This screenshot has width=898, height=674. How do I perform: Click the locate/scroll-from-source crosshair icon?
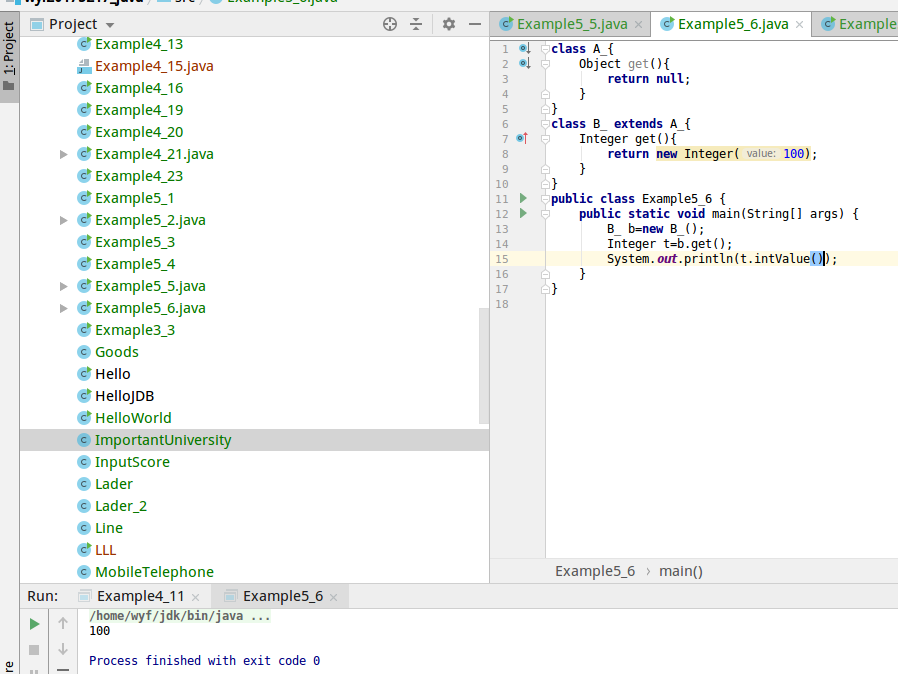pos(390,24)
